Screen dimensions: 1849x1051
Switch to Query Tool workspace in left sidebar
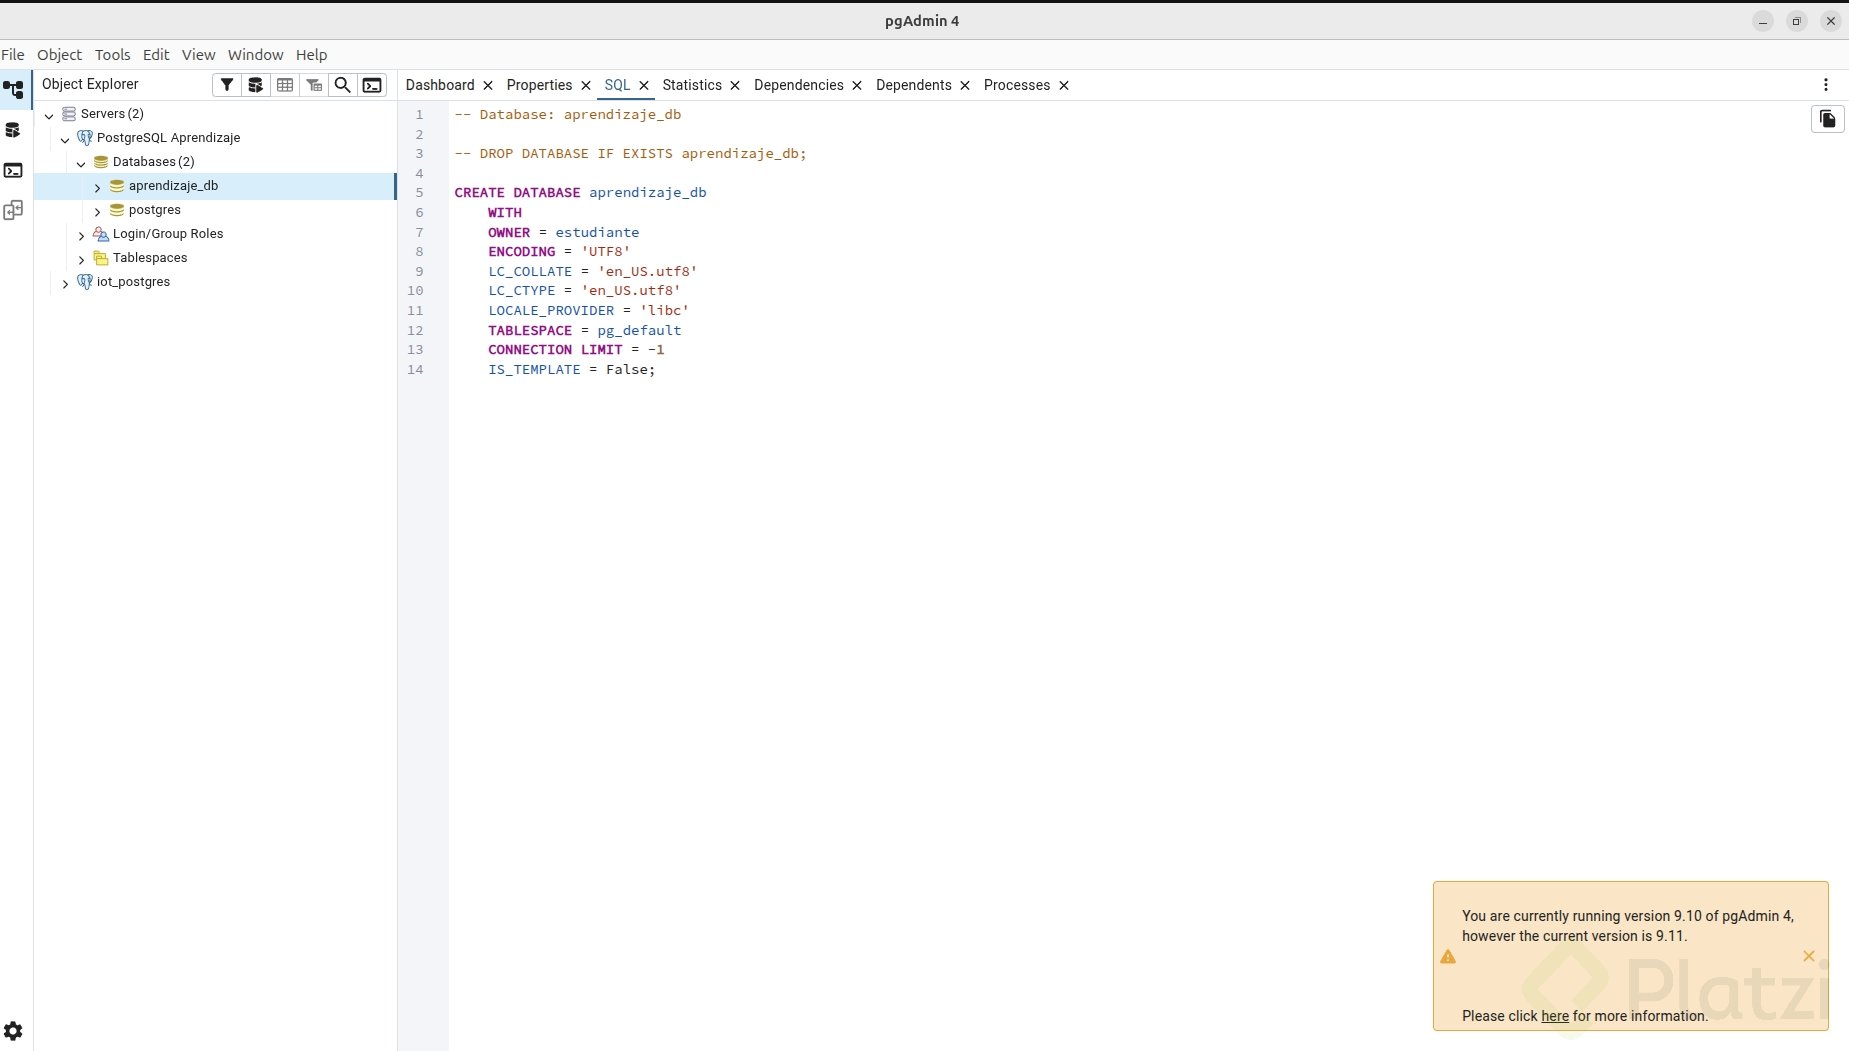coord(13,130)
